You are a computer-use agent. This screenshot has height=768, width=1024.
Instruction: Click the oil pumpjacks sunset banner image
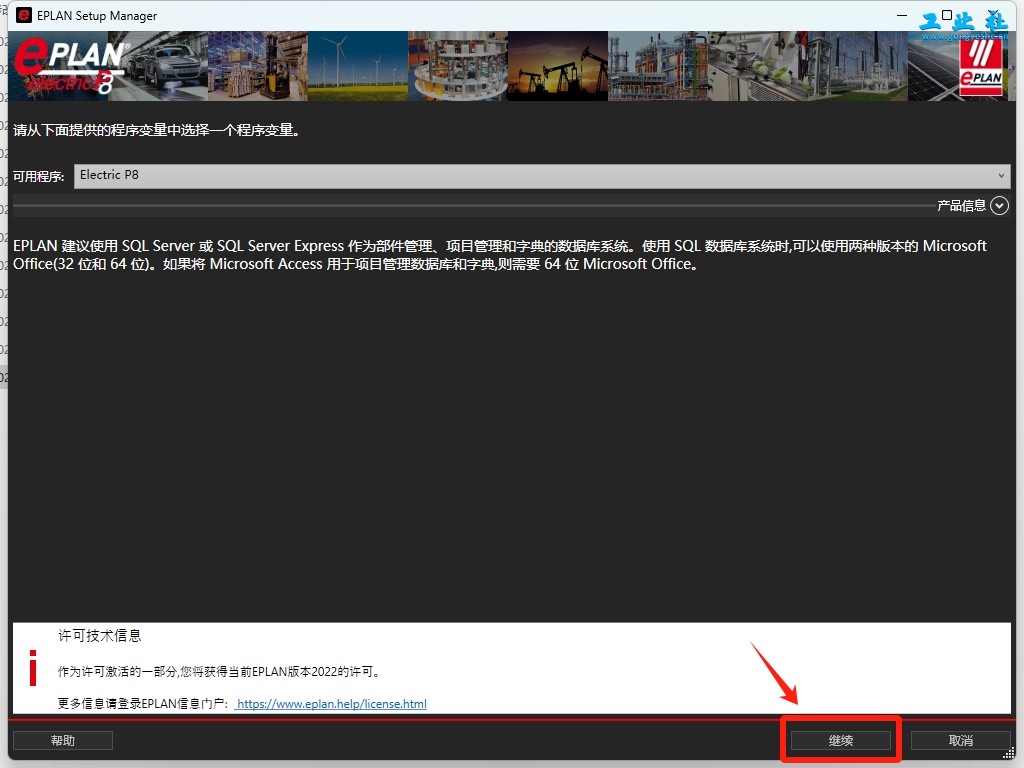click(x=558, y=66)
